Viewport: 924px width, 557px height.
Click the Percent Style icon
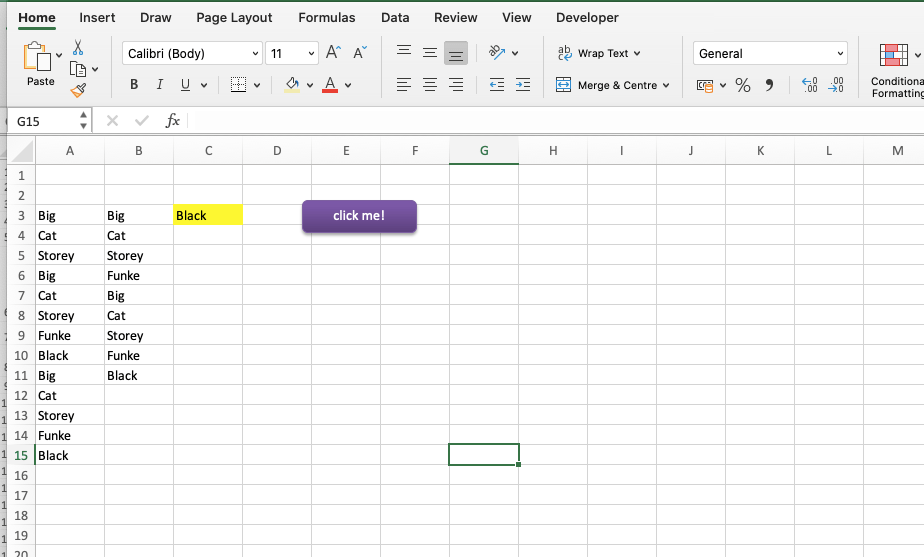coord(743,85)
